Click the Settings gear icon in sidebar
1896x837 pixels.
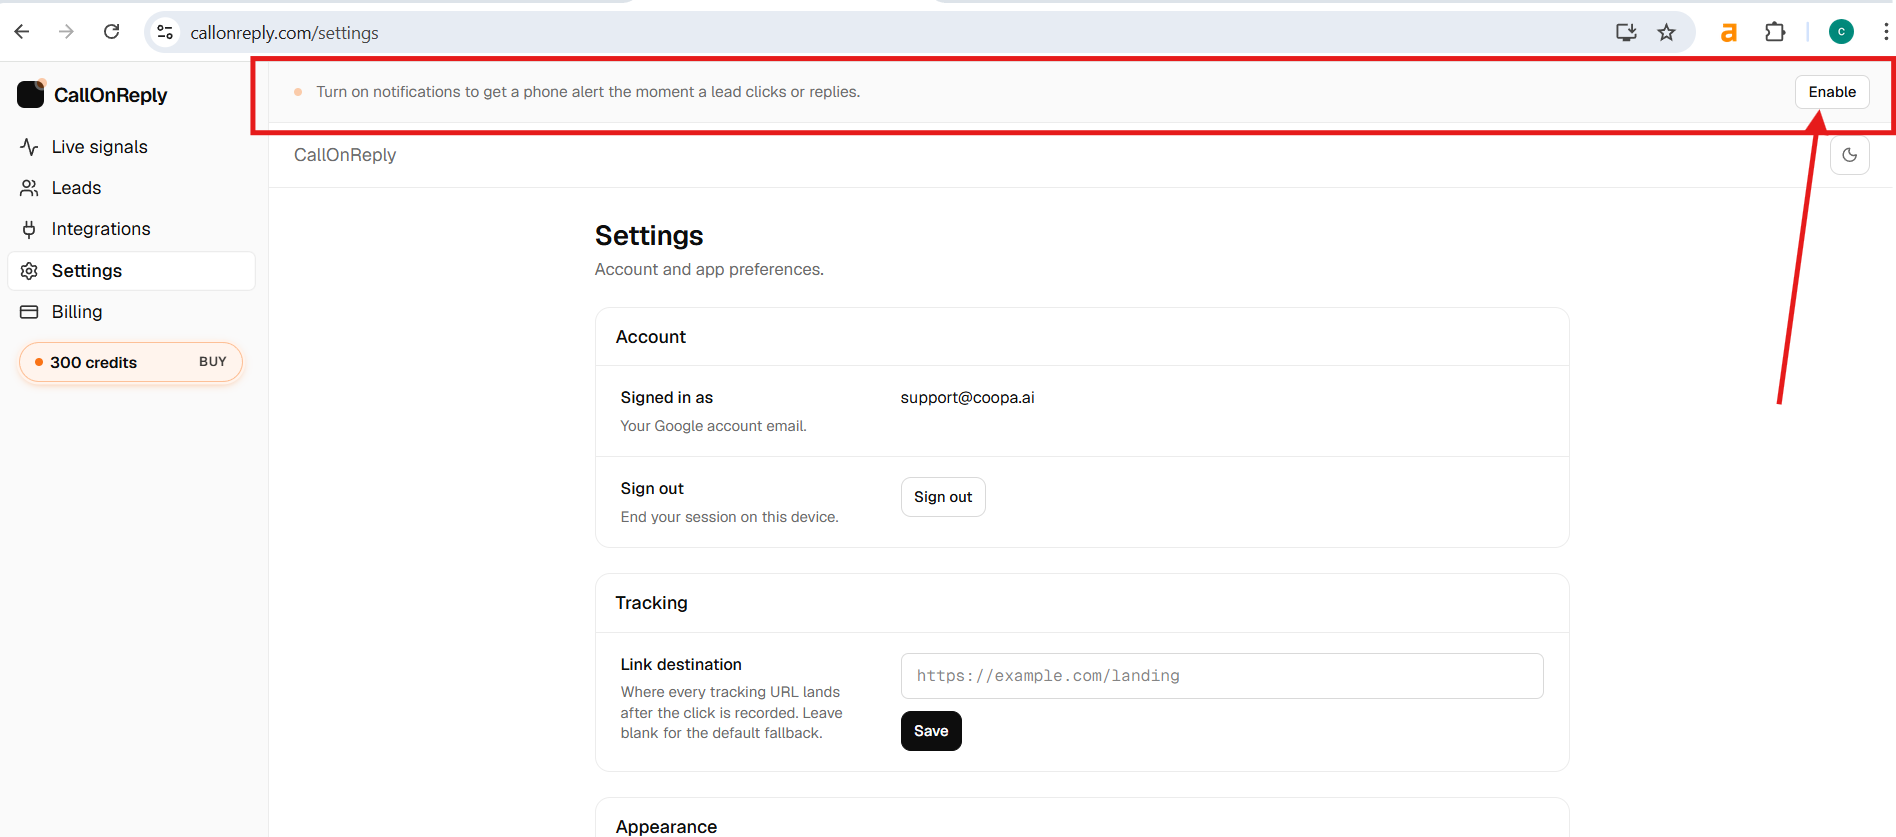pos(29,271)
